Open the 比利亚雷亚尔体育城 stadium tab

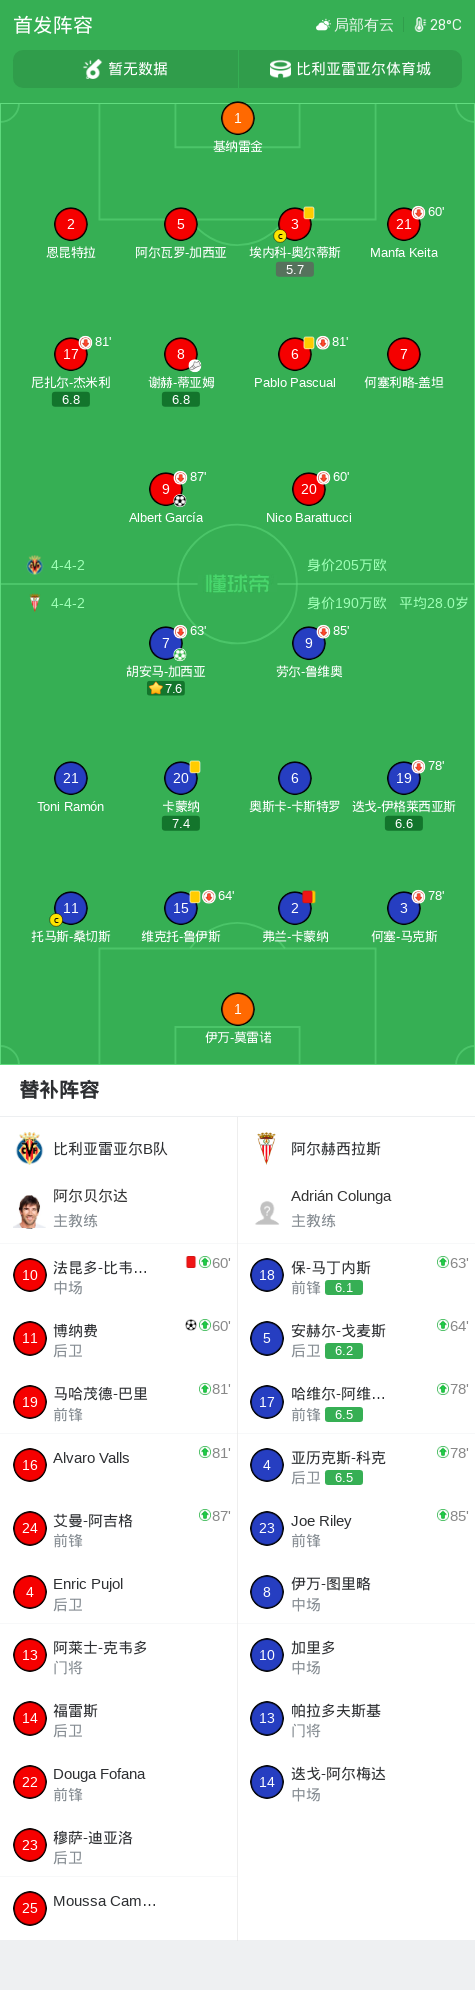[350, 69]
